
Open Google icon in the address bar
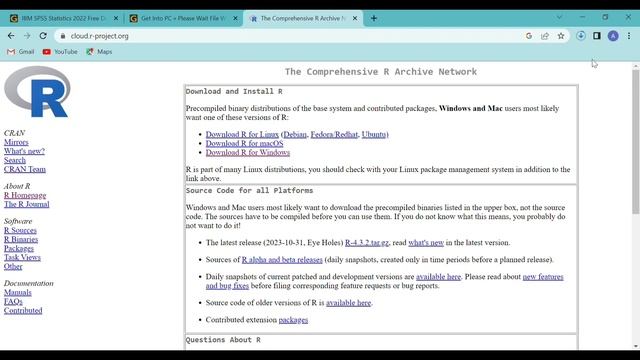click(x=529, y=36)
